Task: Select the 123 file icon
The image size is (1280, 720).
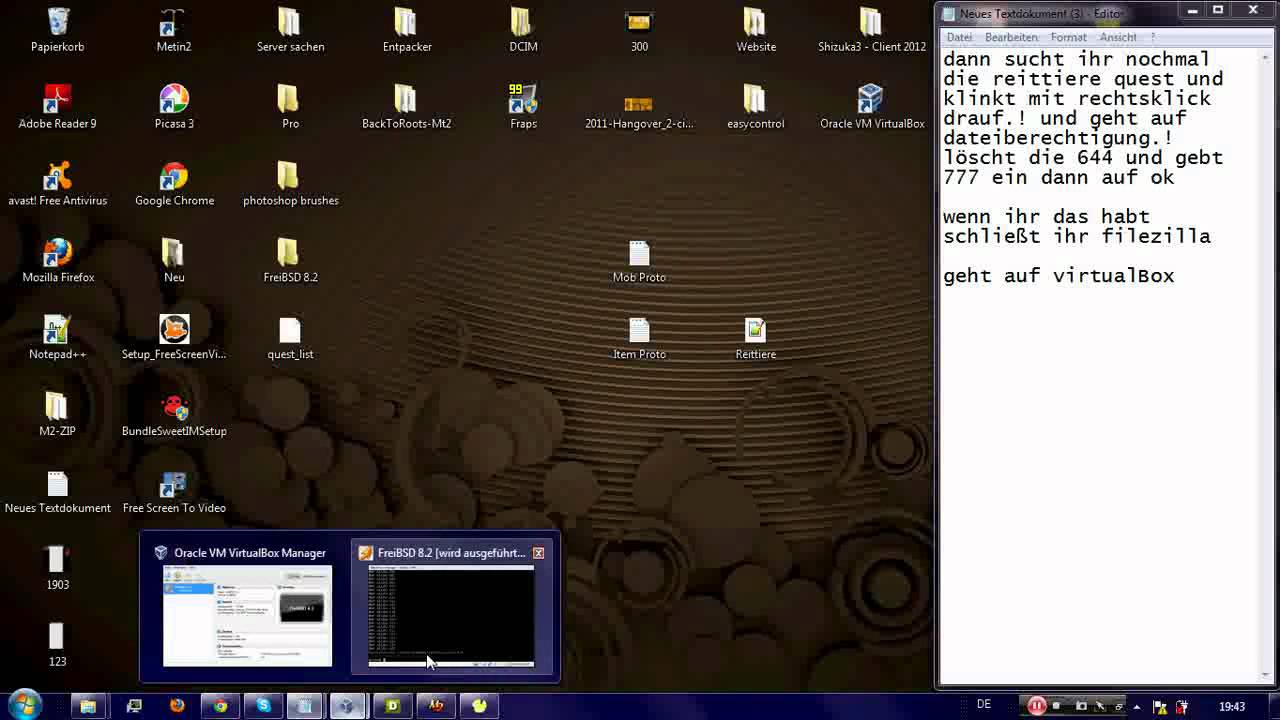Action: pos(58,645)
